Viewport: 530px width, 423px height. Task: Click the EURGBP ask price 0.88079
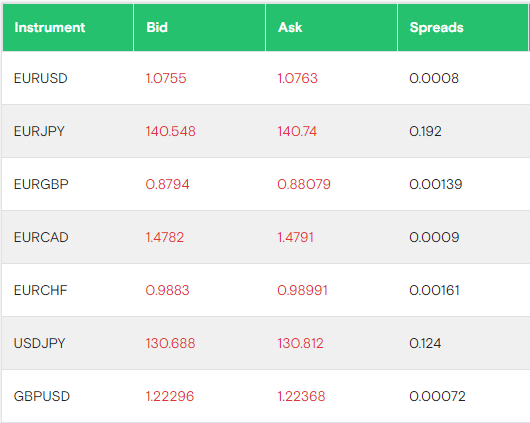[x=304, y=184]
